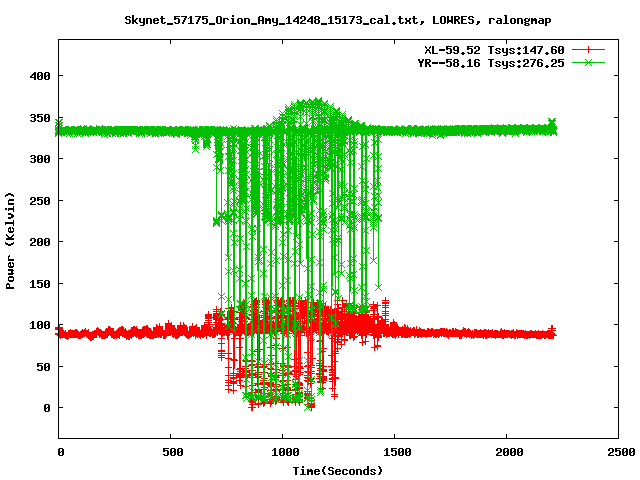Click the Power (Kelvin) axis label
The height and width of the screenshot is (480, 640).
[10, 241]
